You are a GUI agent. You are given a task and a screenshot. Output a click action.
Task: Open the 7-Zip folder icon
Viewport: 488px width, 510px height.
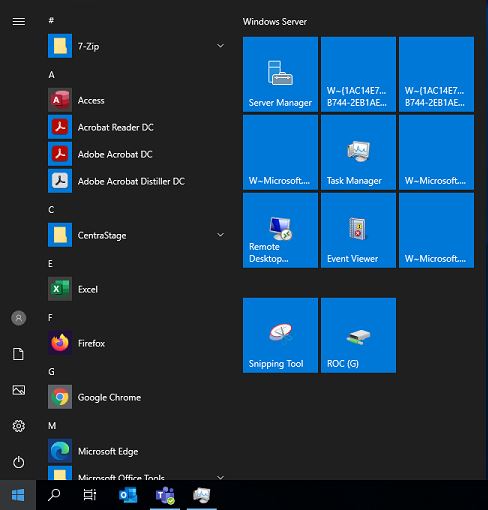pyautogui.click(x=60, y=46)
